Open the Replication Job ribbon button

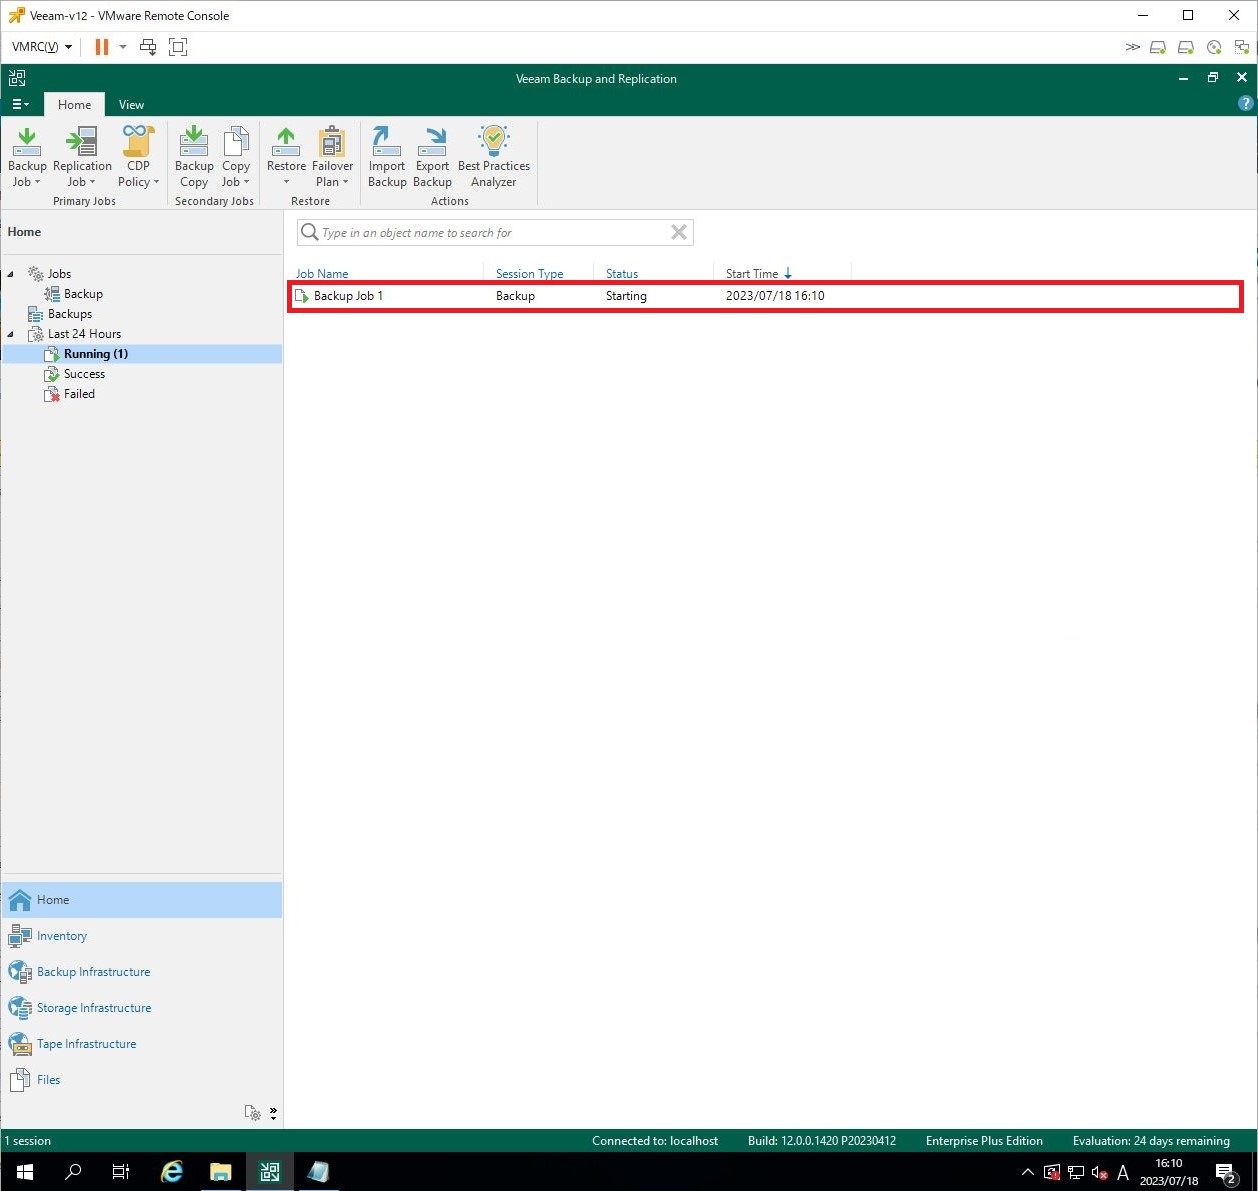(82, 157)
